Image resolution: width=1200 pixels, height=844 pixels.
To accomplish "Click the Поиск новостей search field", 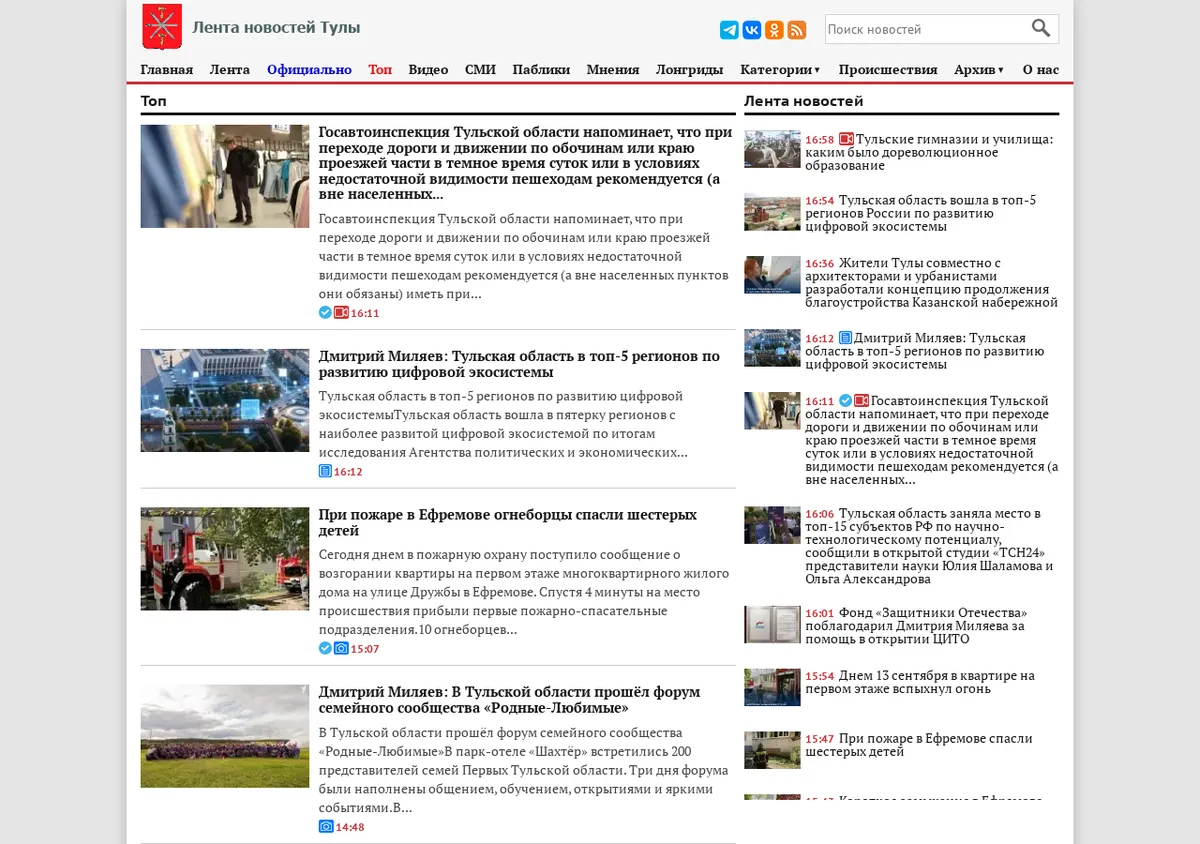I will coord(925,29).
